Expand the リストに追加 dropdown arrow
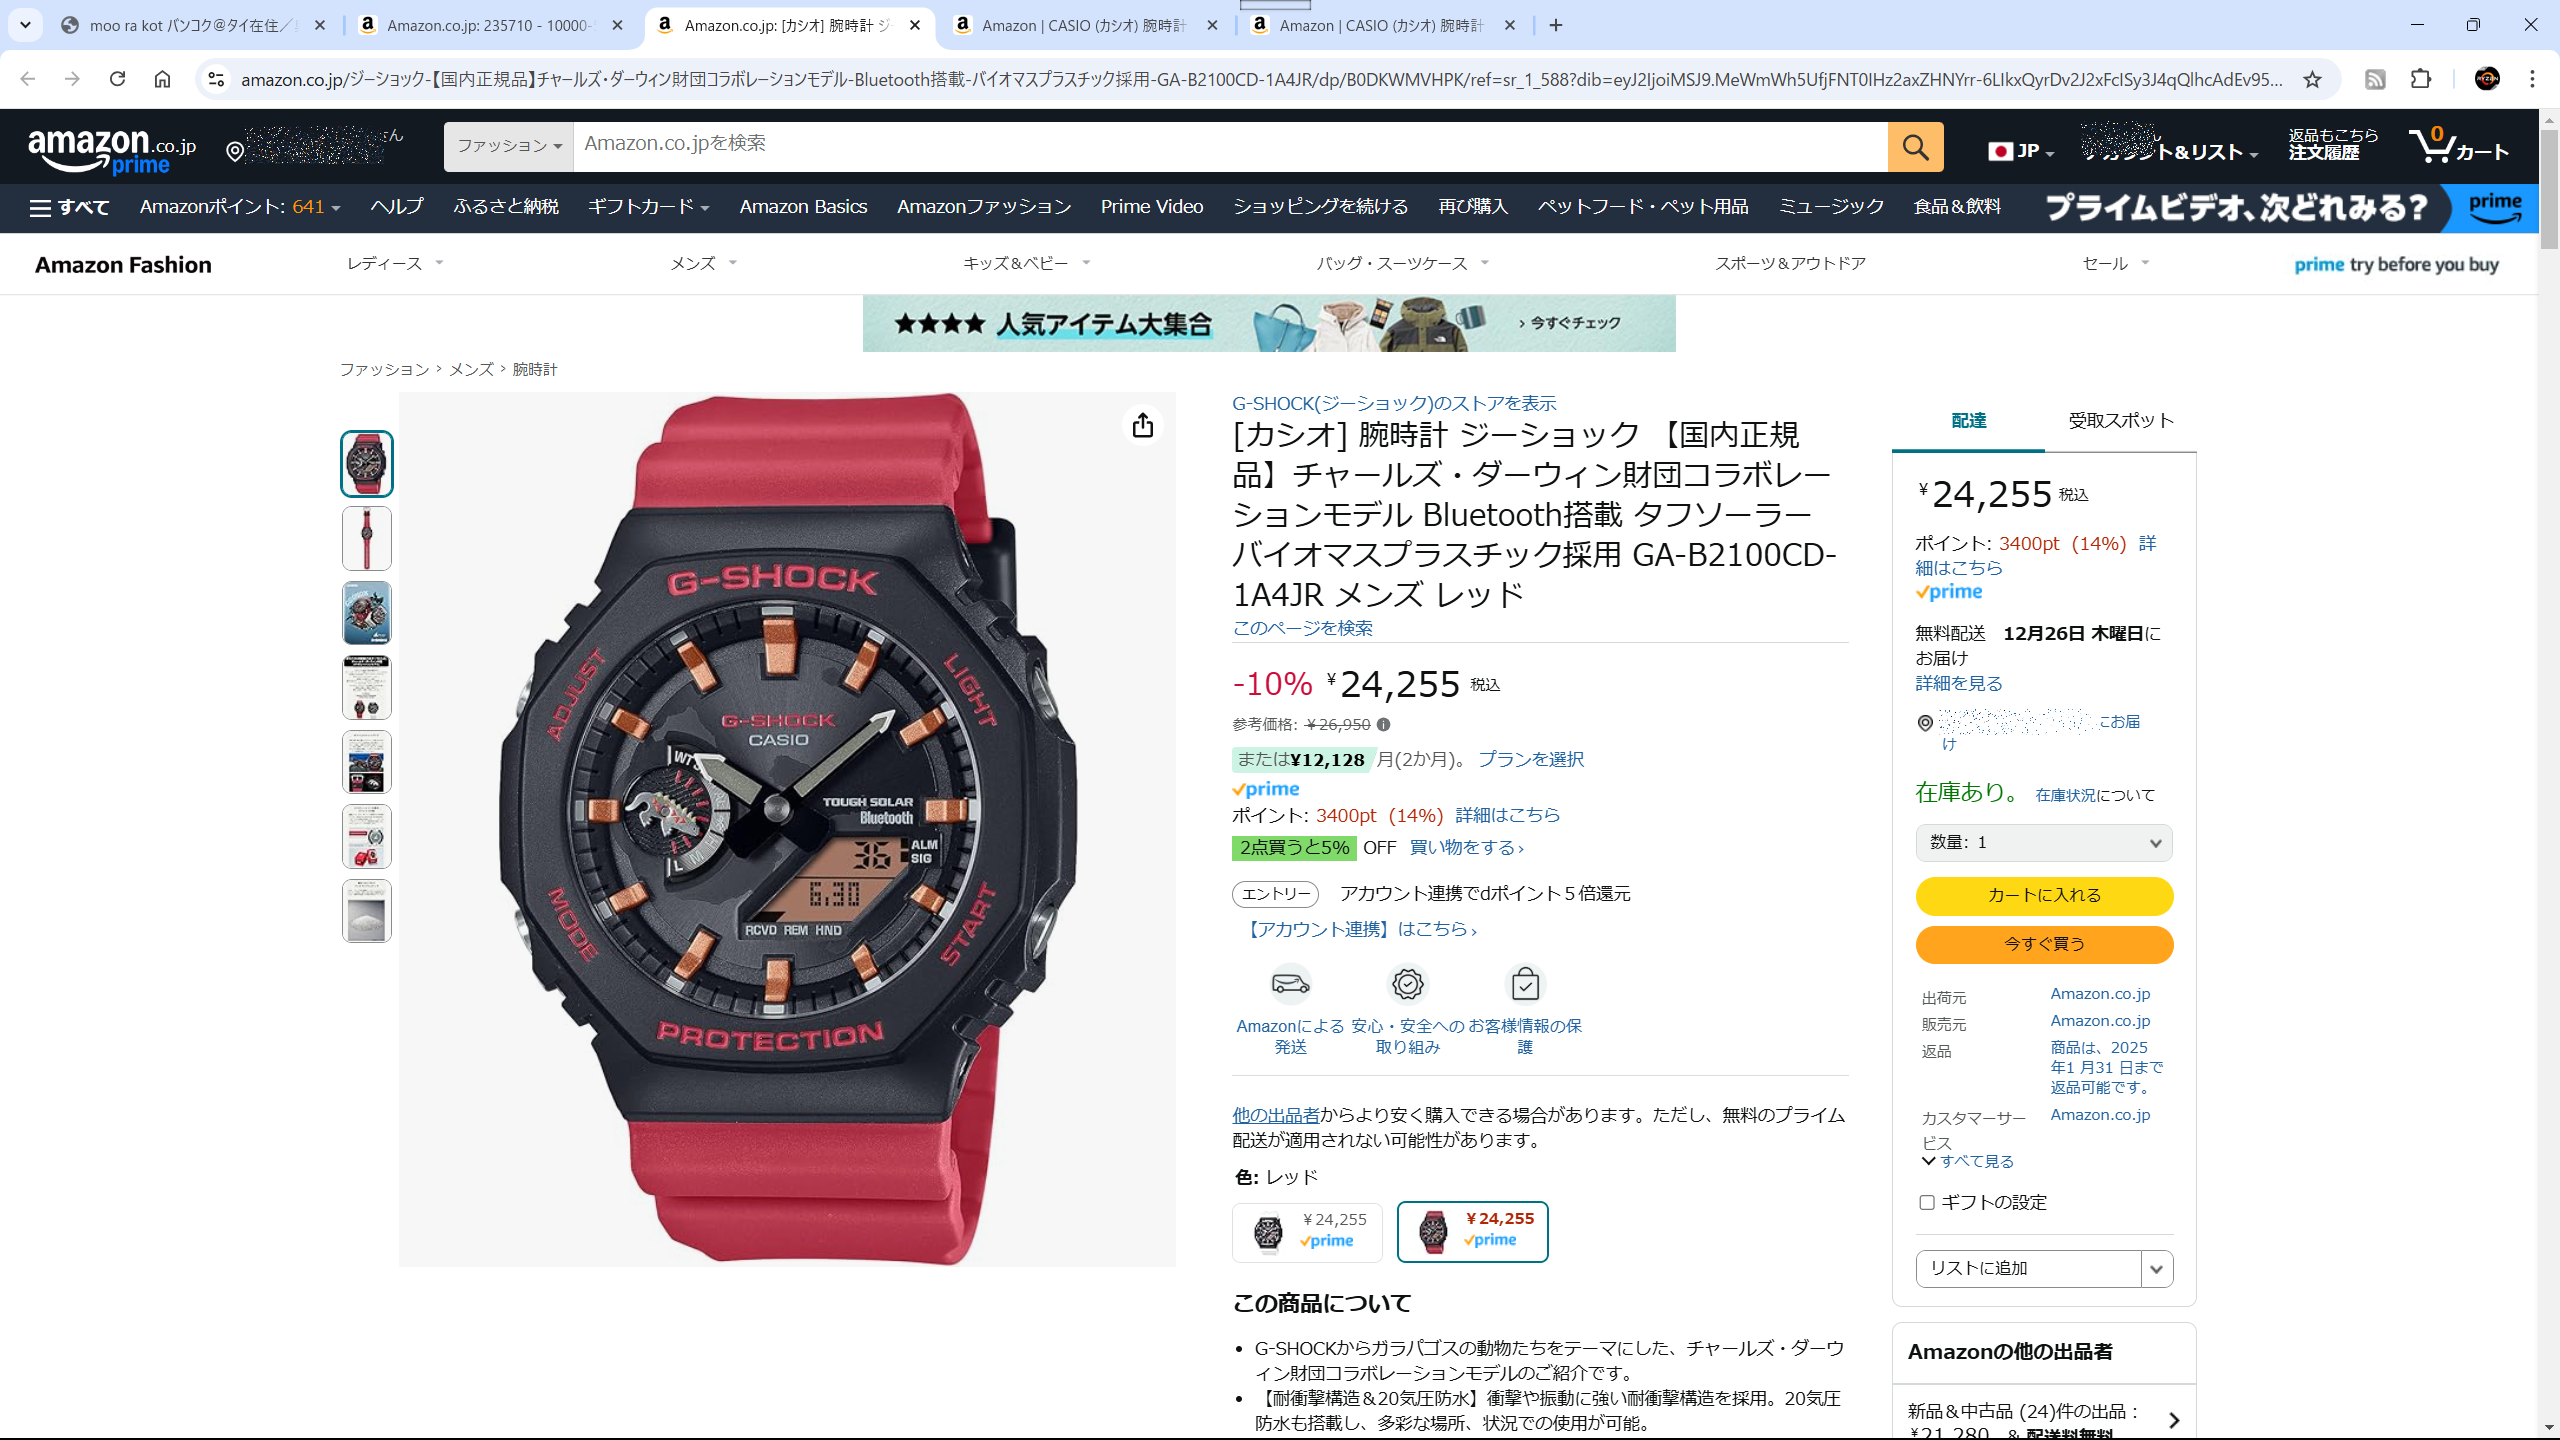 [x=2156, y=1269]
